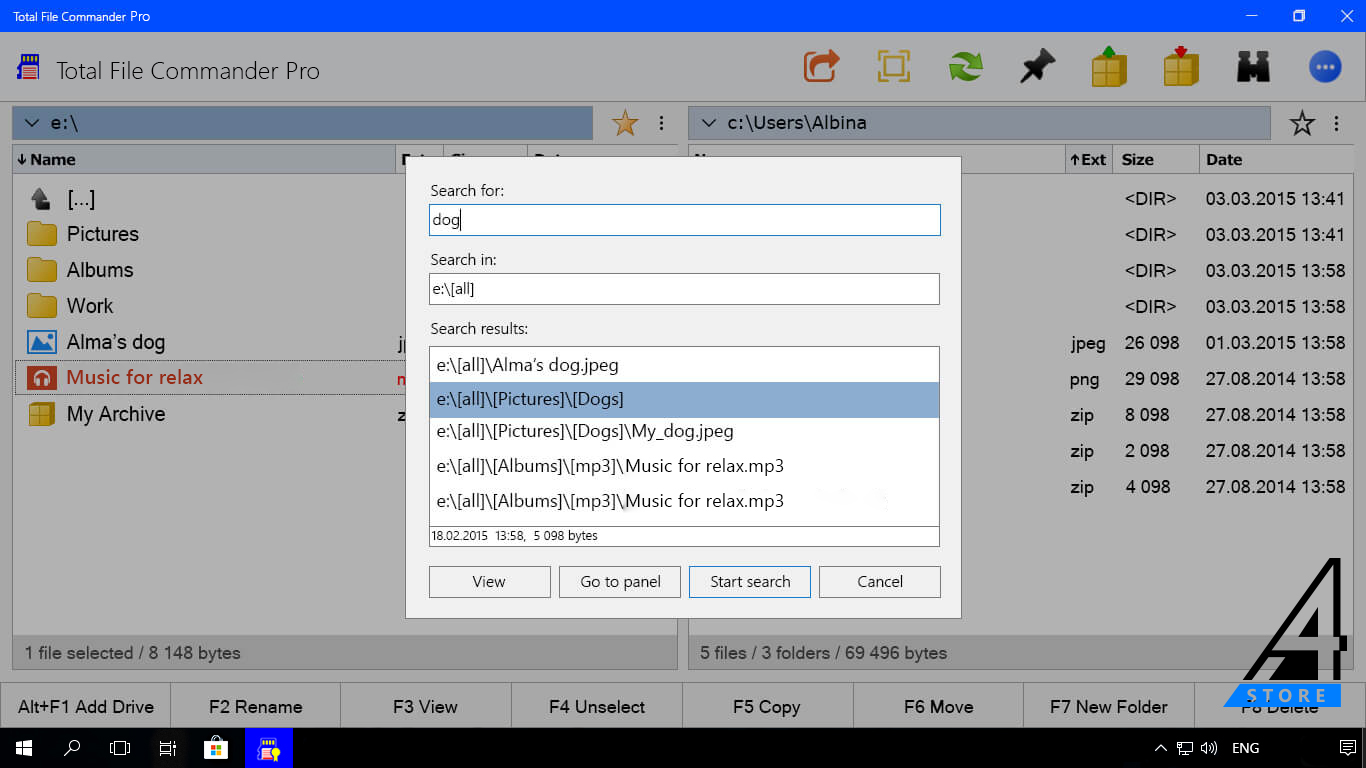1366x768 pixels.
Task: Click the zip row sized 4 098
Action: (1021, 487)
